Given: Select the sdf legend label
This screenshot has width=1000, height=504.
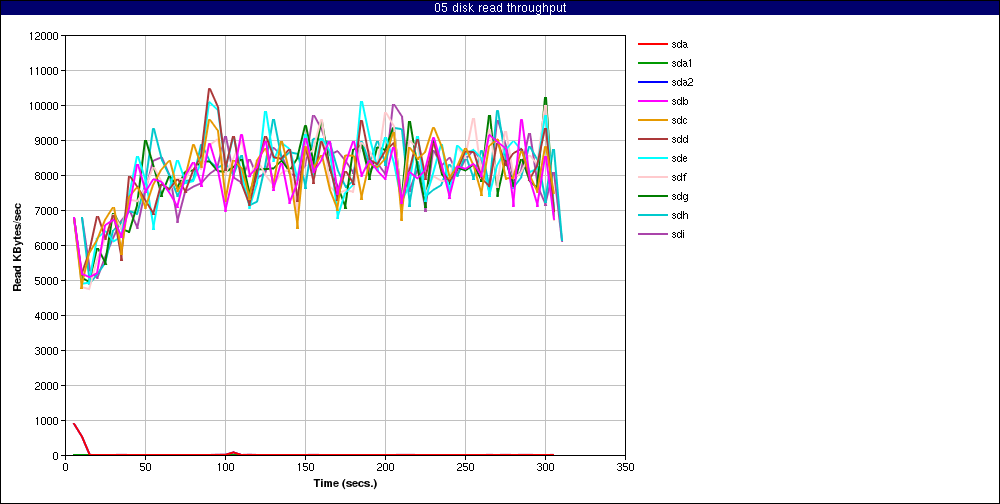Looking at the screenshot, I should pos(679,177).
